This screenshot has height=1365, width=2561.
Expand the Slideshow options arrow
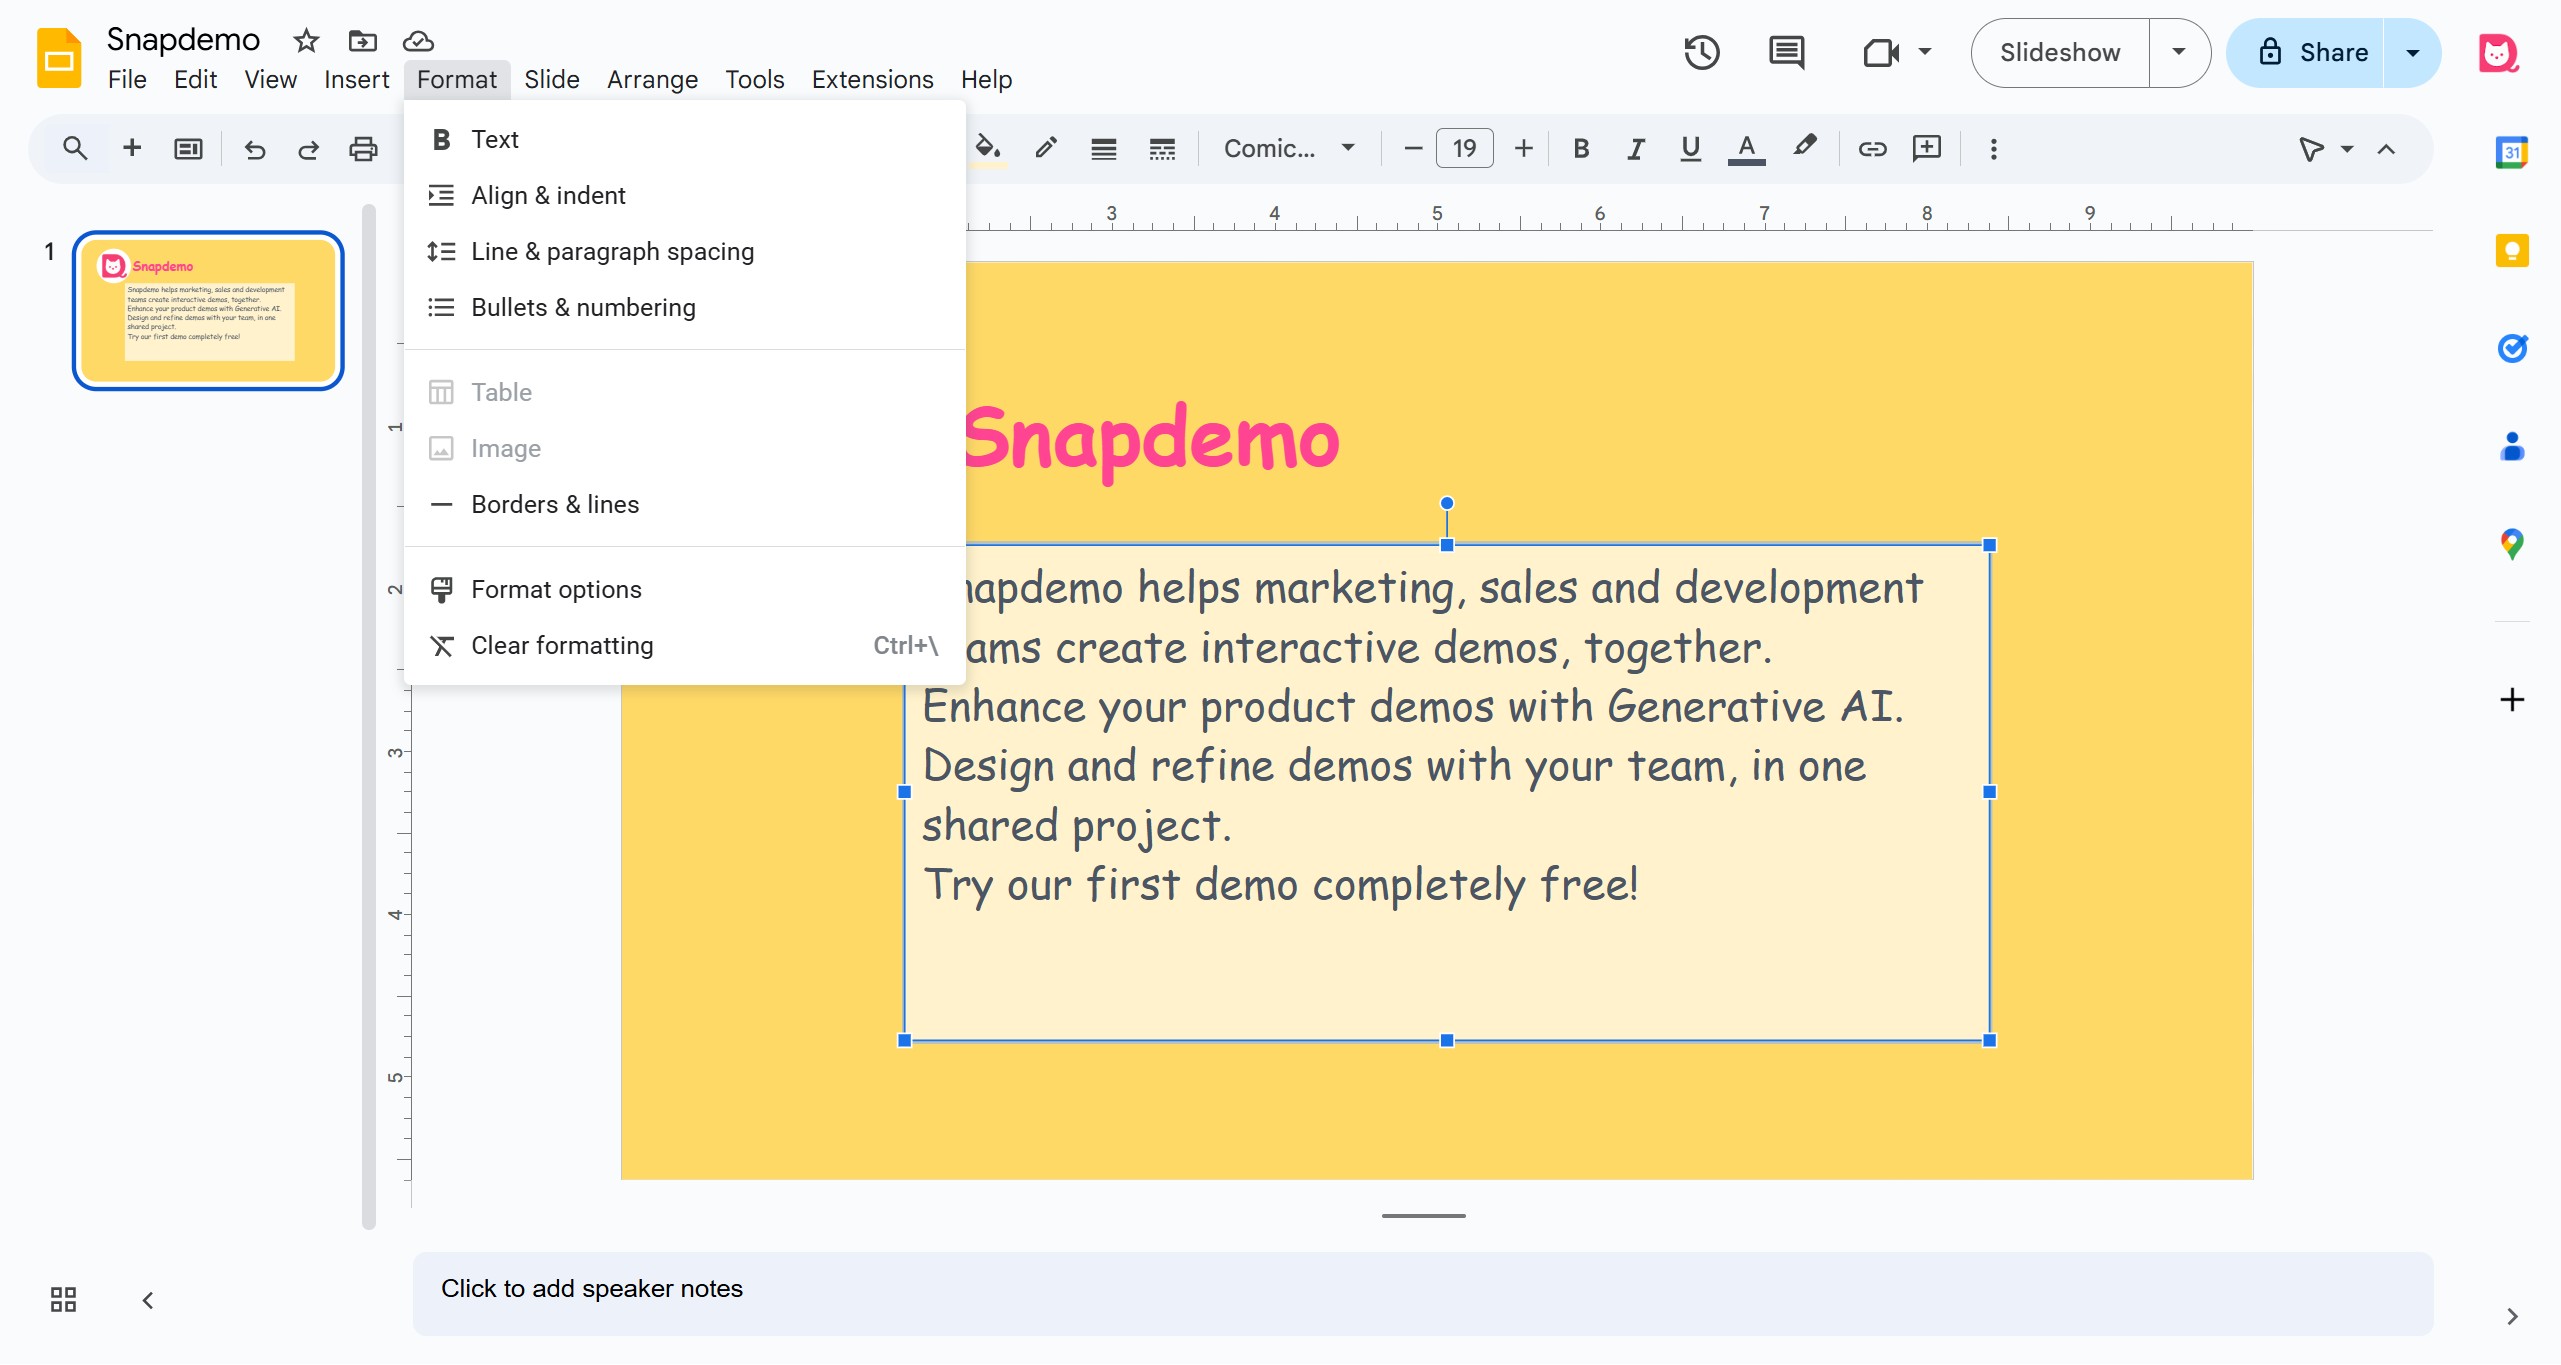click(x=2179, y=53)
